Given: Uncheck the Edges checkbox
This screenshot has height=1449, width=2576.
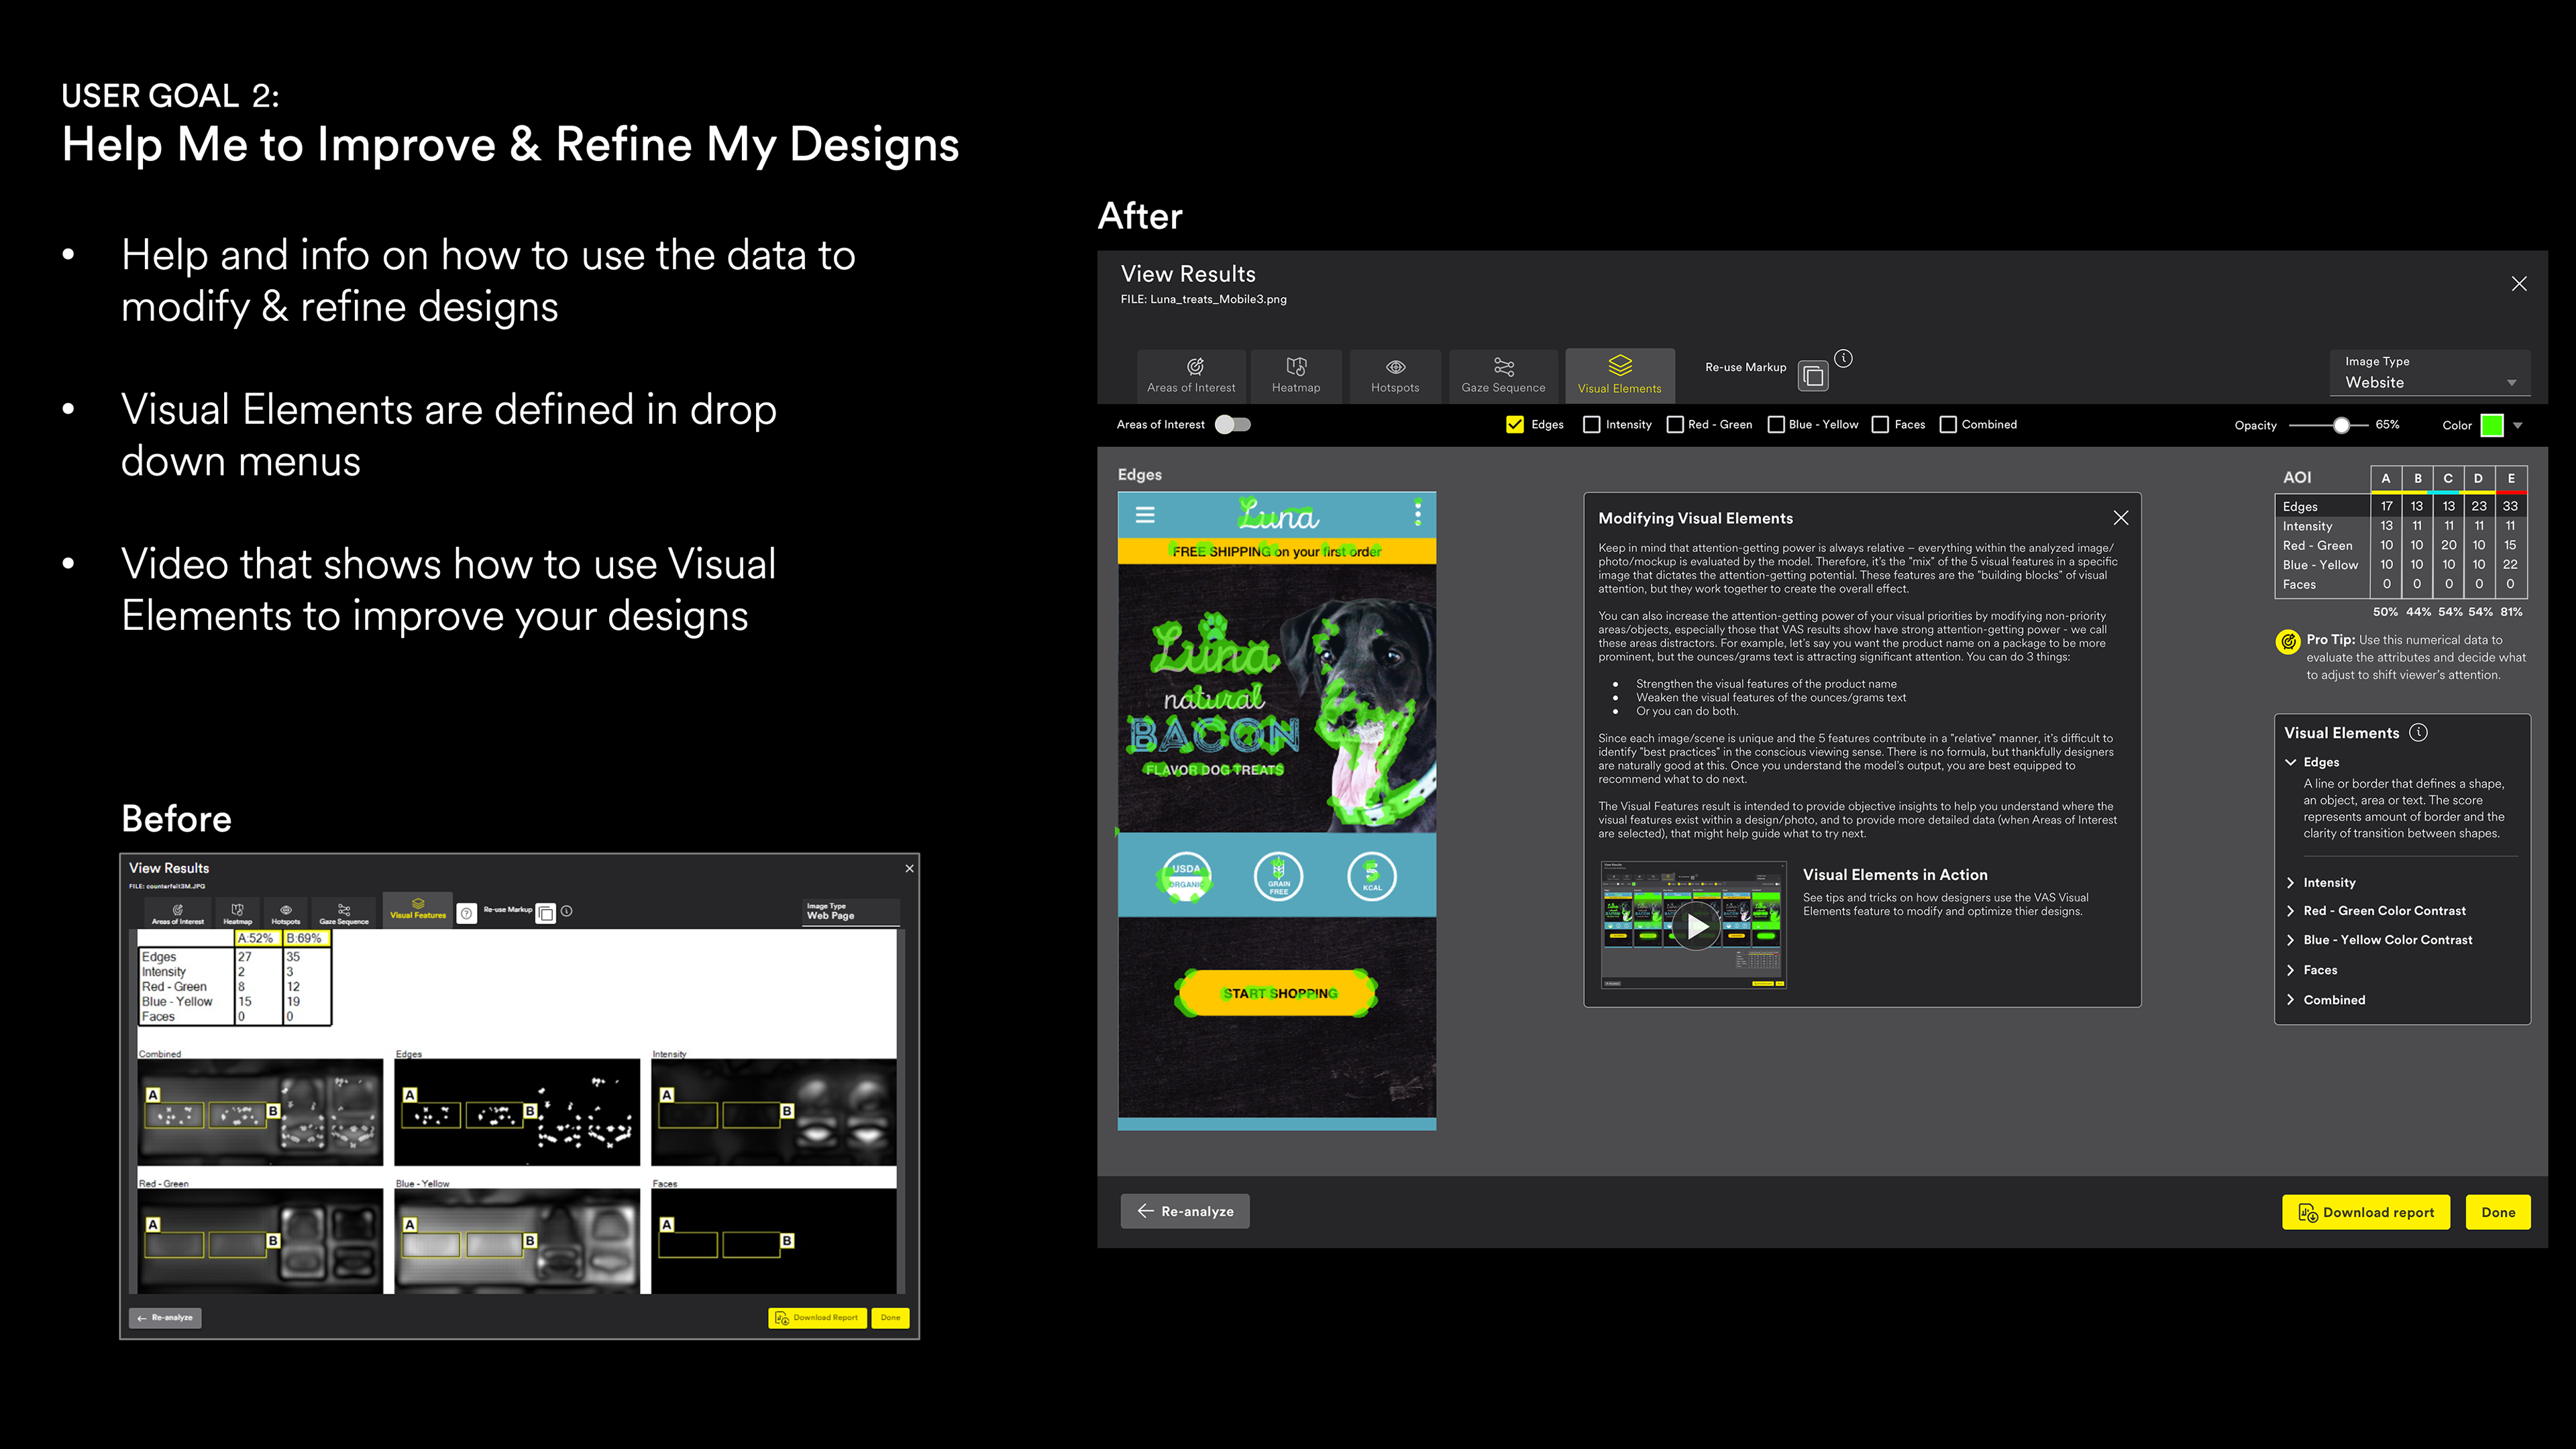Looking at the screenshot, I should coord(1514,425).
